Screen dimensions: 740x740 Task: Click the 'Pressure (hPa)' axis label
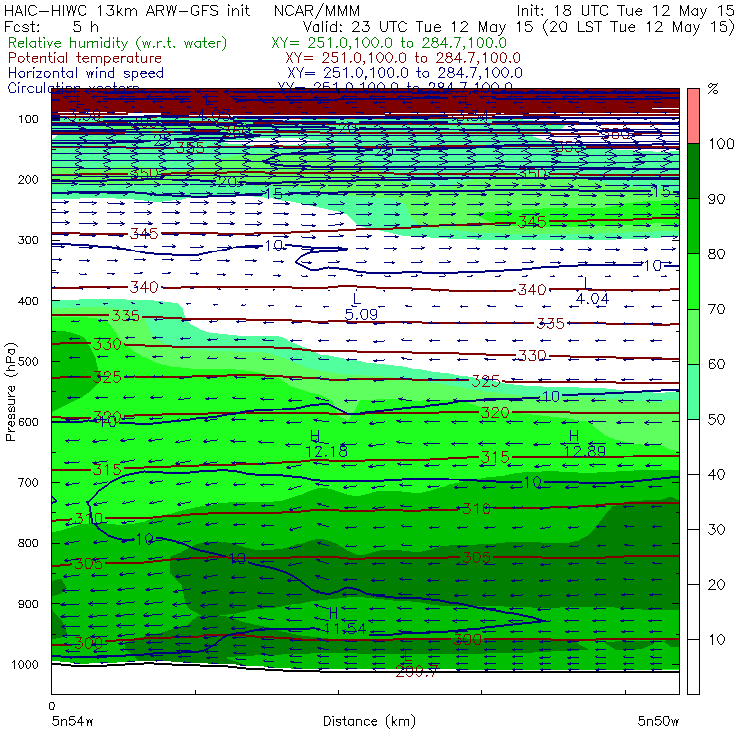click(11, 392)
